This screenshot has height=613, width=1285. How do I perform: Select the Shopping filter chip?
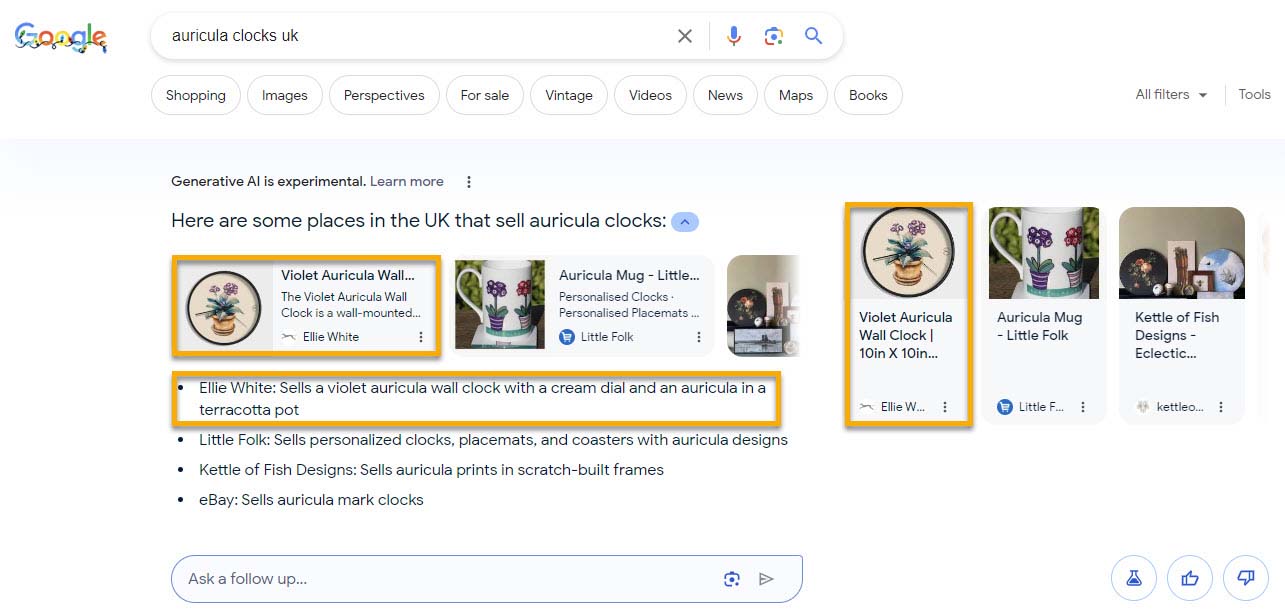point(196,95)
